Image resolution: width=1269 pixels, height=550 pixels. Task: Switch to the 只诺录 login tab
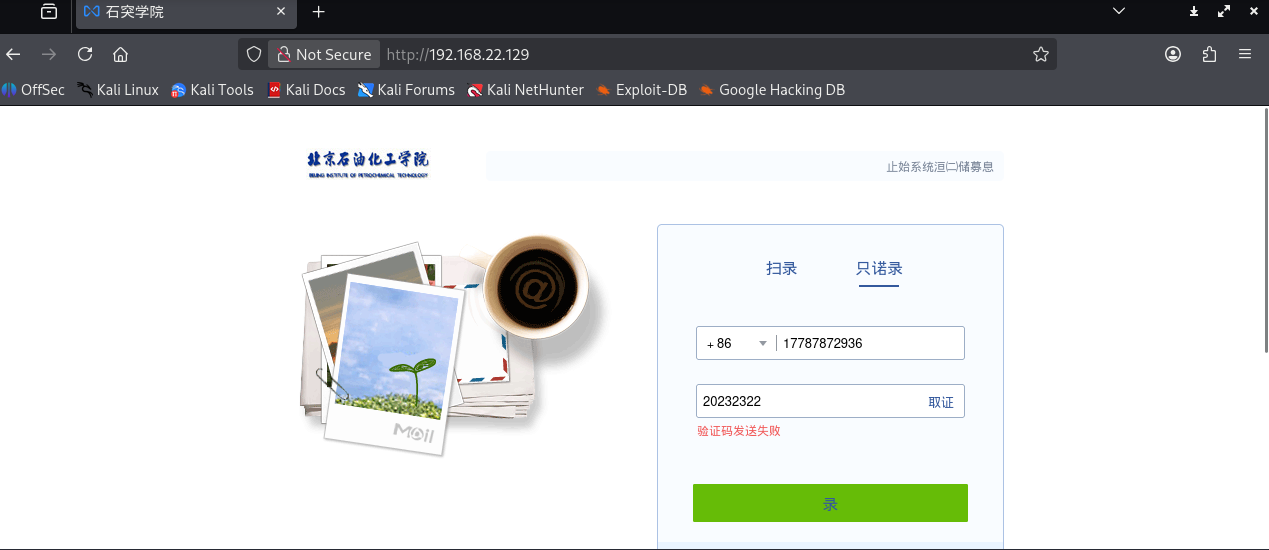(879, 268)
